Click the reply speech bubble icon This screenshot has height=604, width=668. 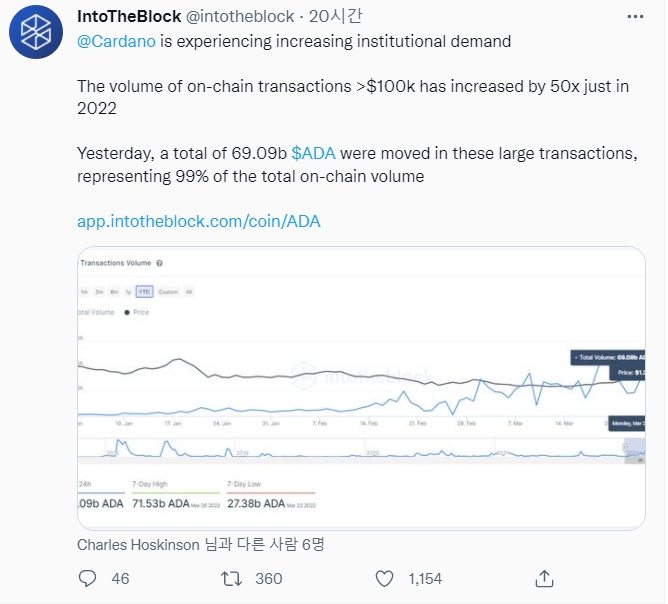(88, 578)
